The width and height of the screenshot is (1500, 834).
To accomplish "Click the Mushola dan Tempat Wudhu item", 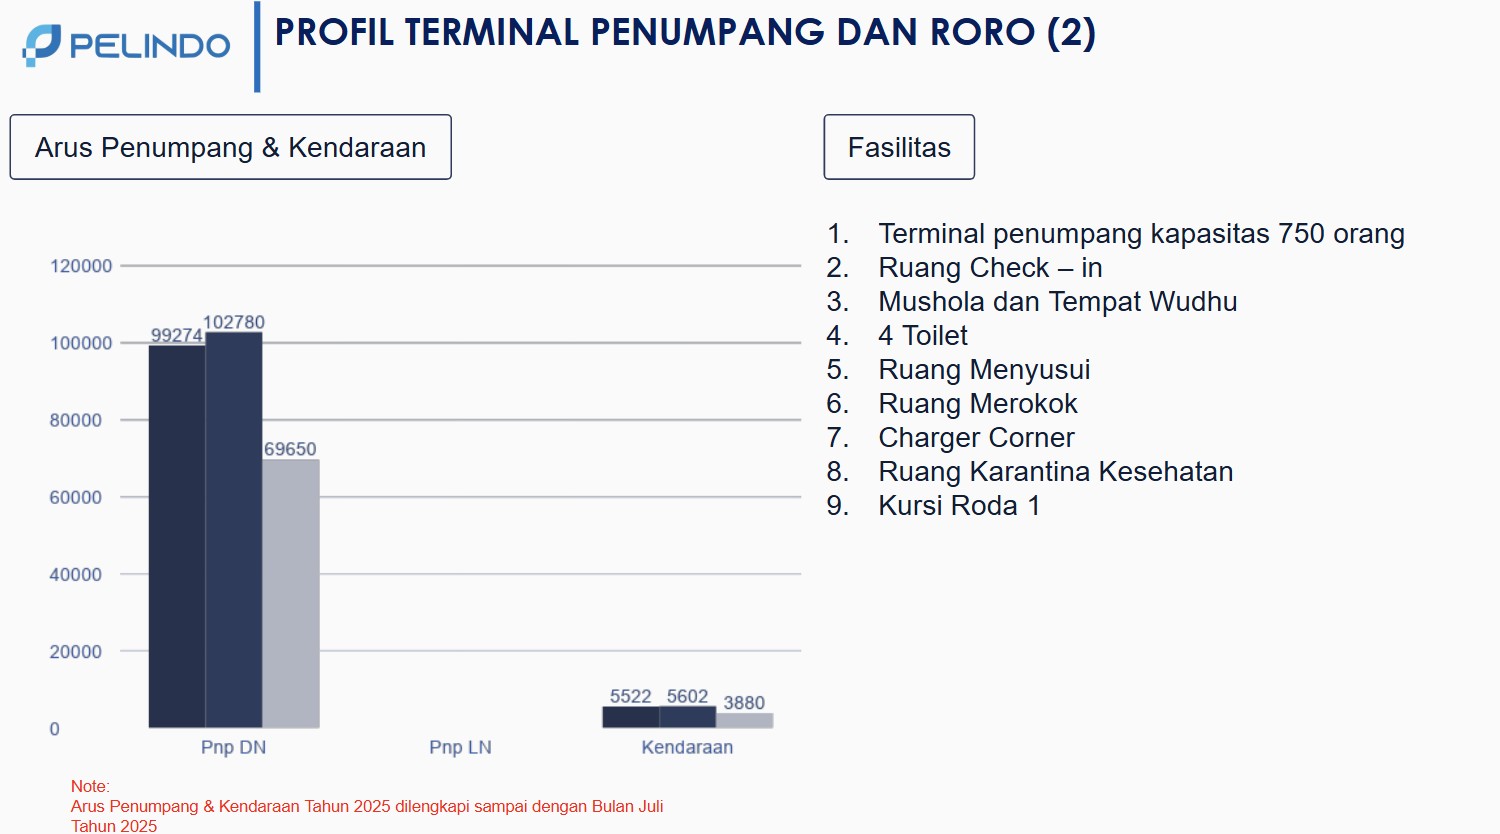I will pos(1057,302).
